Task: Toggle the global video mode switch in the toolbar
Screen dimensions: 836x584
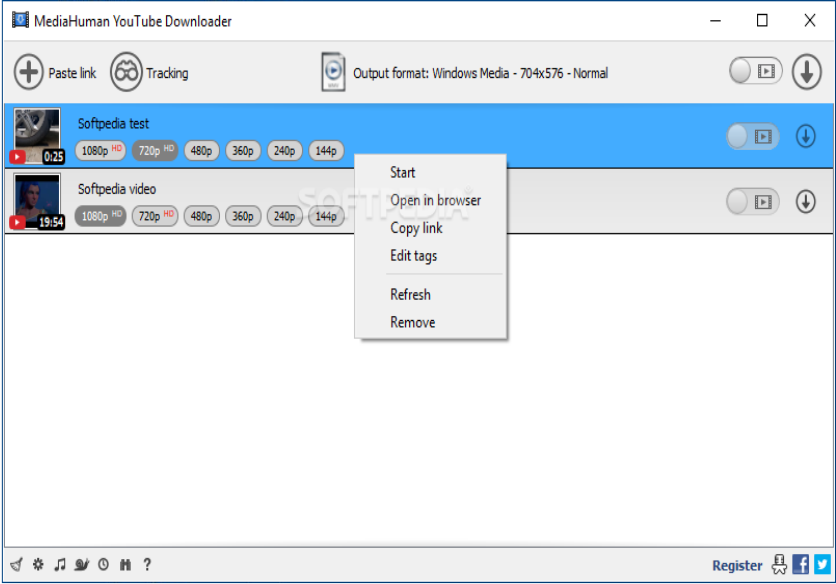Action: coord(755,71)
